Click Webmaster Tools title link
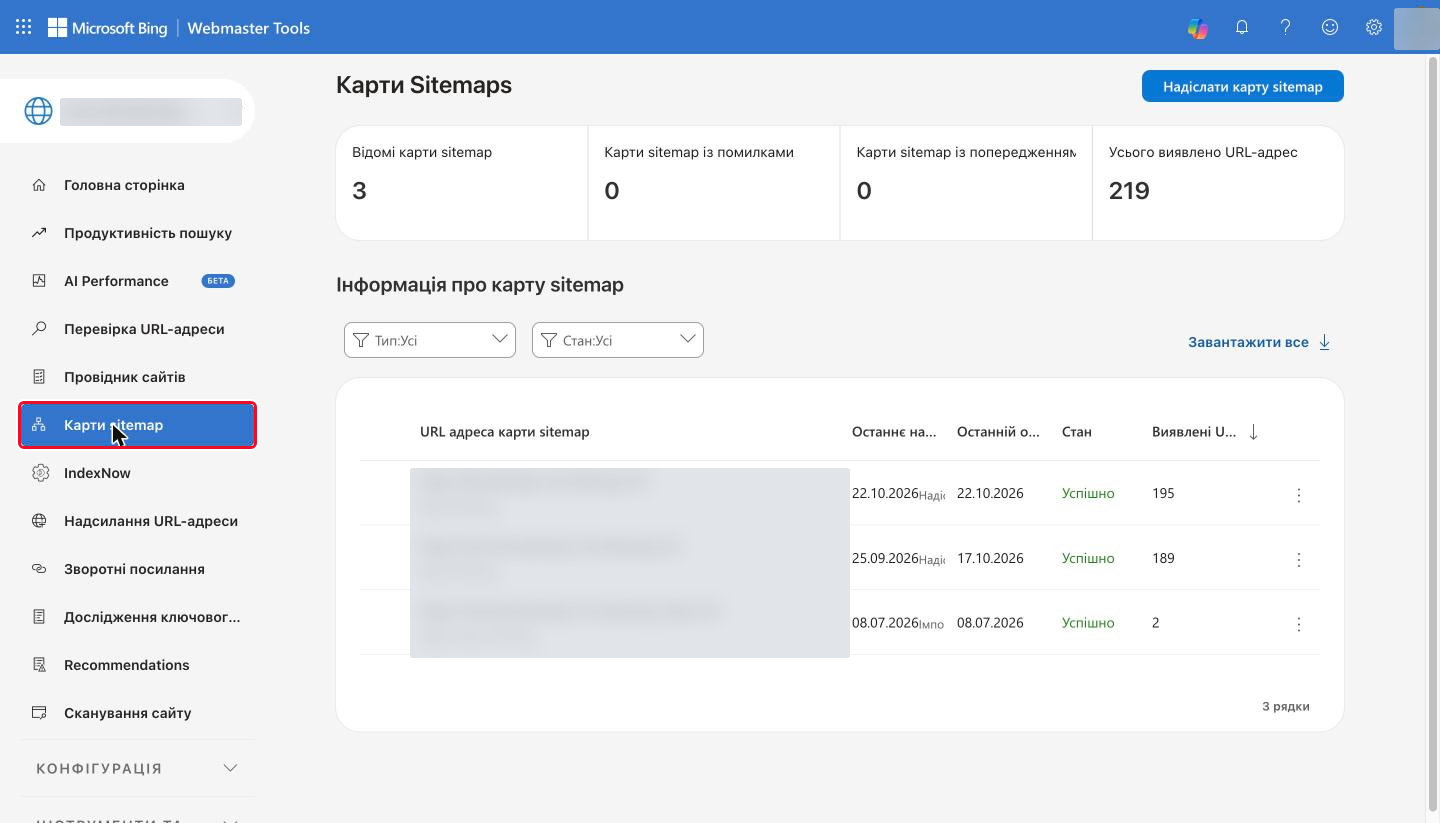Image resolution: width=1440 pixels, height=823 pixels. click(248, 28)
